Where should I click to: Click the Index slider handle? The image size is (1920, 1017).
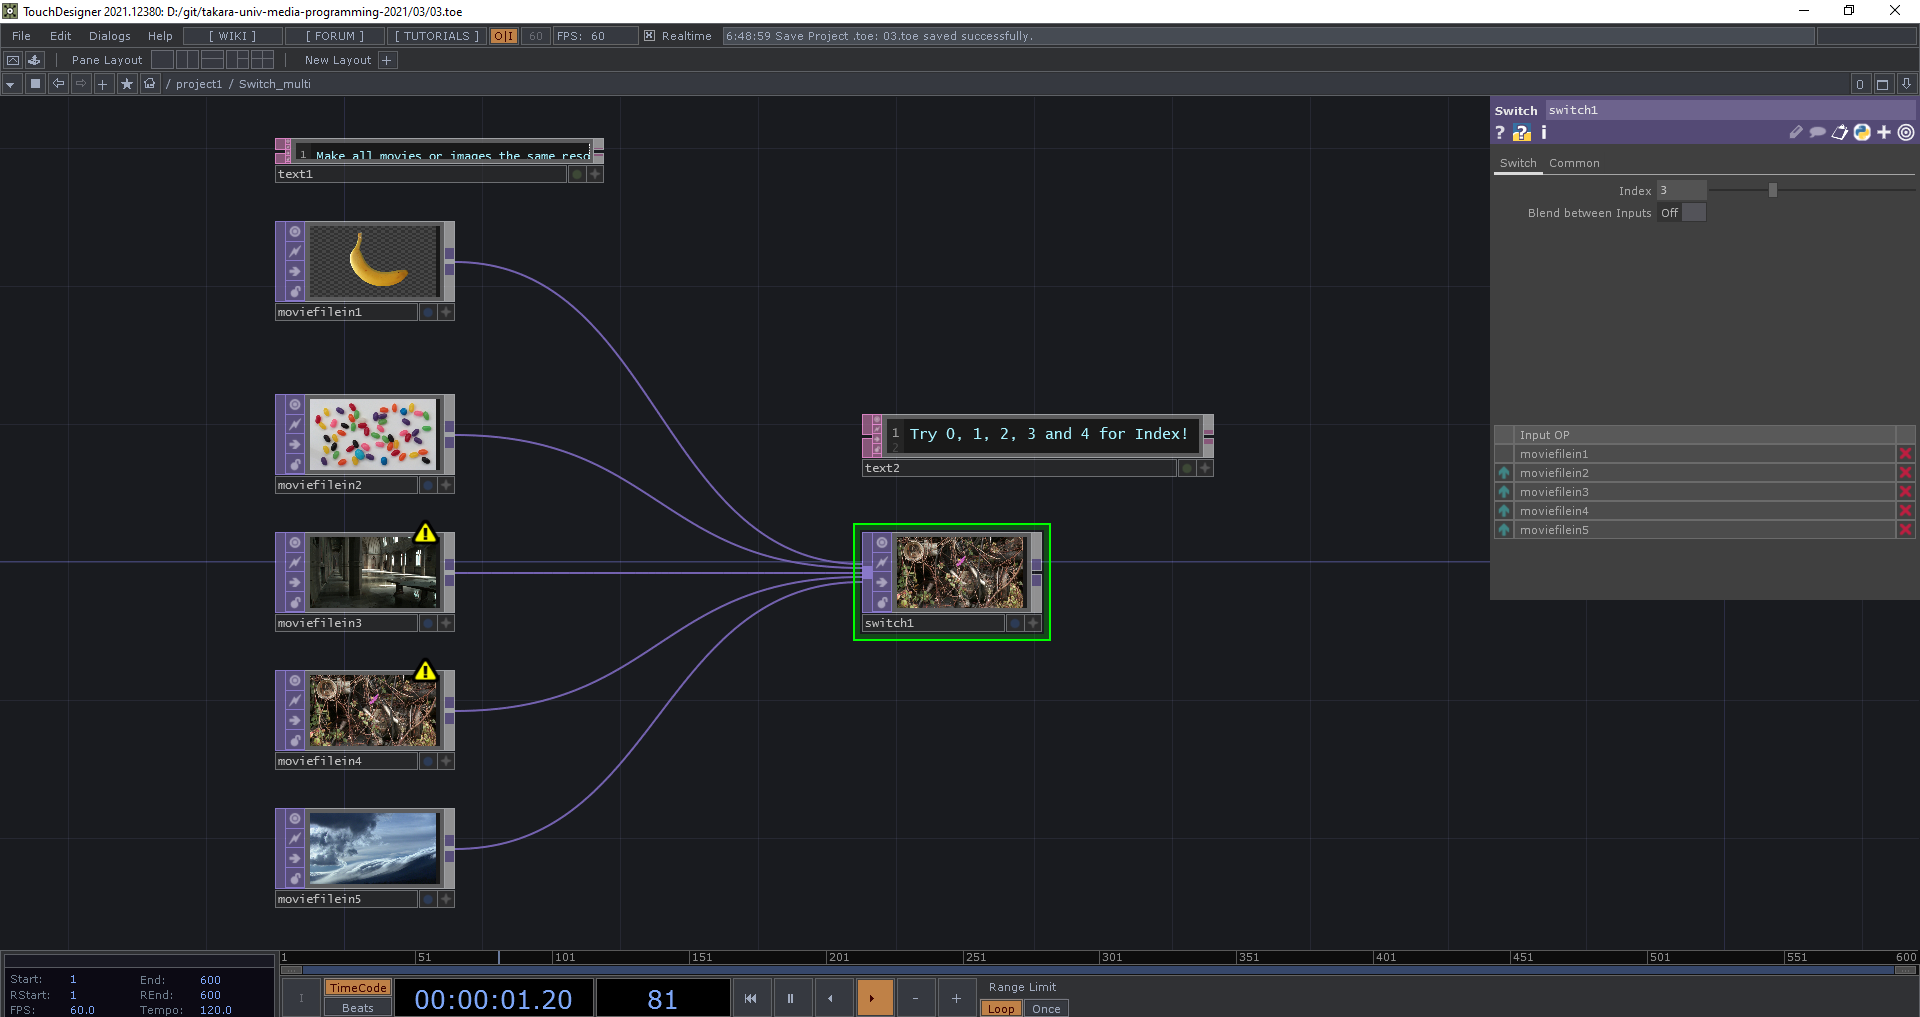[1772, 190]
